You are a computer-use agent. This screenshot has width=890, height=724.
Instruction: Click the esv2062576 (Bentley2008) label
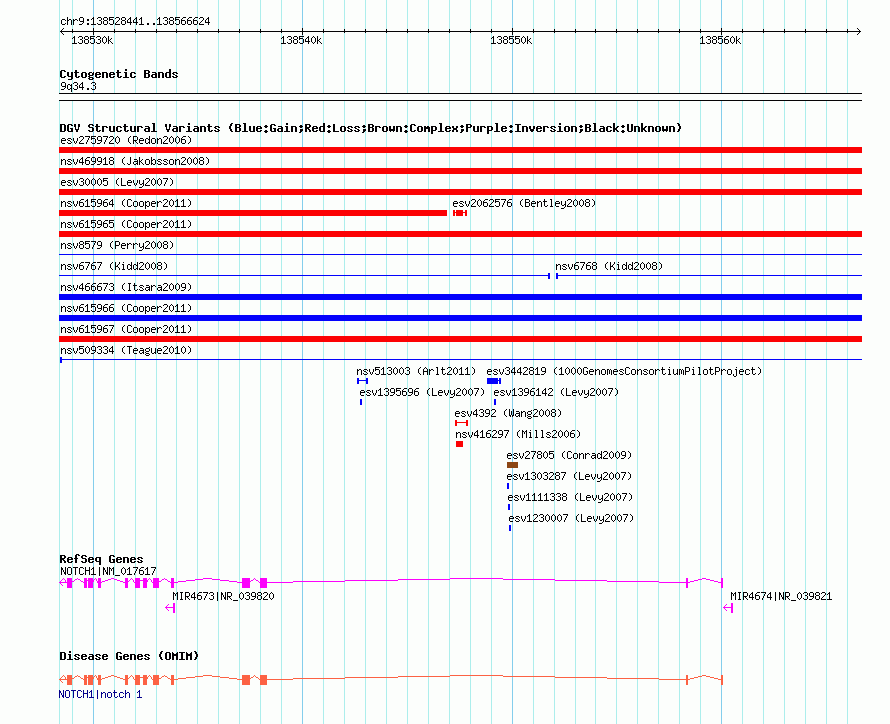pyautogui.click(x=524, y=203)
